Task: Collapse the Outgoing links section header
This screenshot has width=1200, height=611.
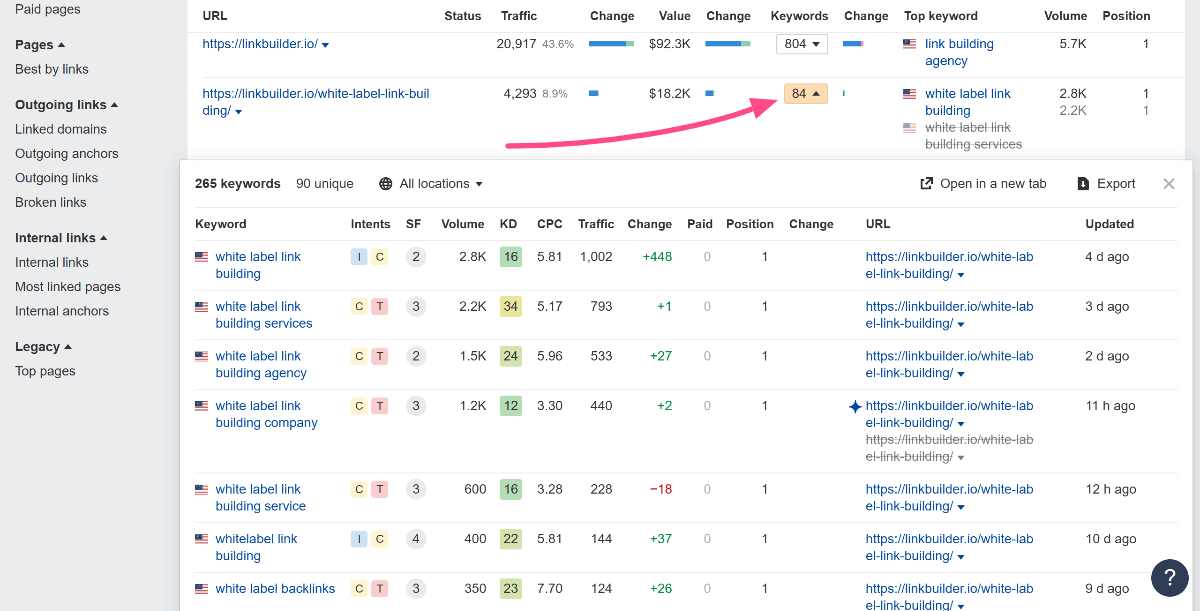Action: [66, 105]
